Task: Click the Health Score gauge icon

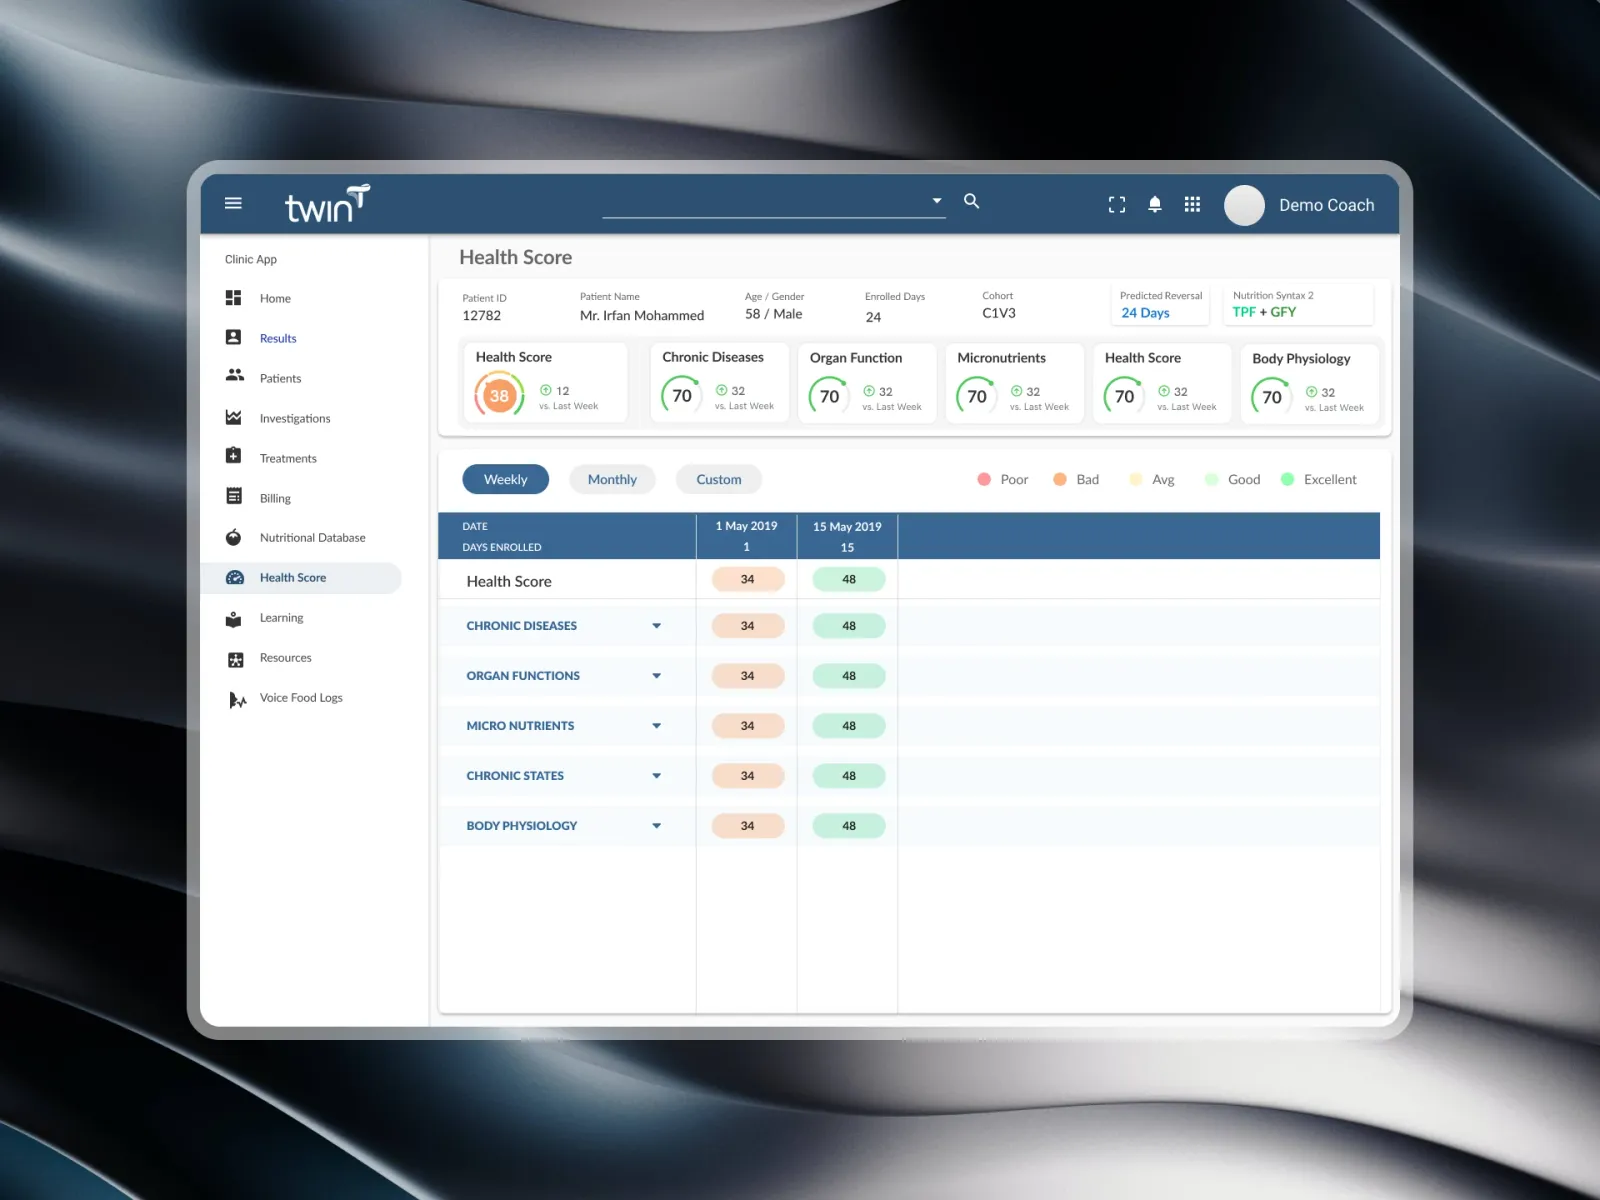Action: (235, 577)
